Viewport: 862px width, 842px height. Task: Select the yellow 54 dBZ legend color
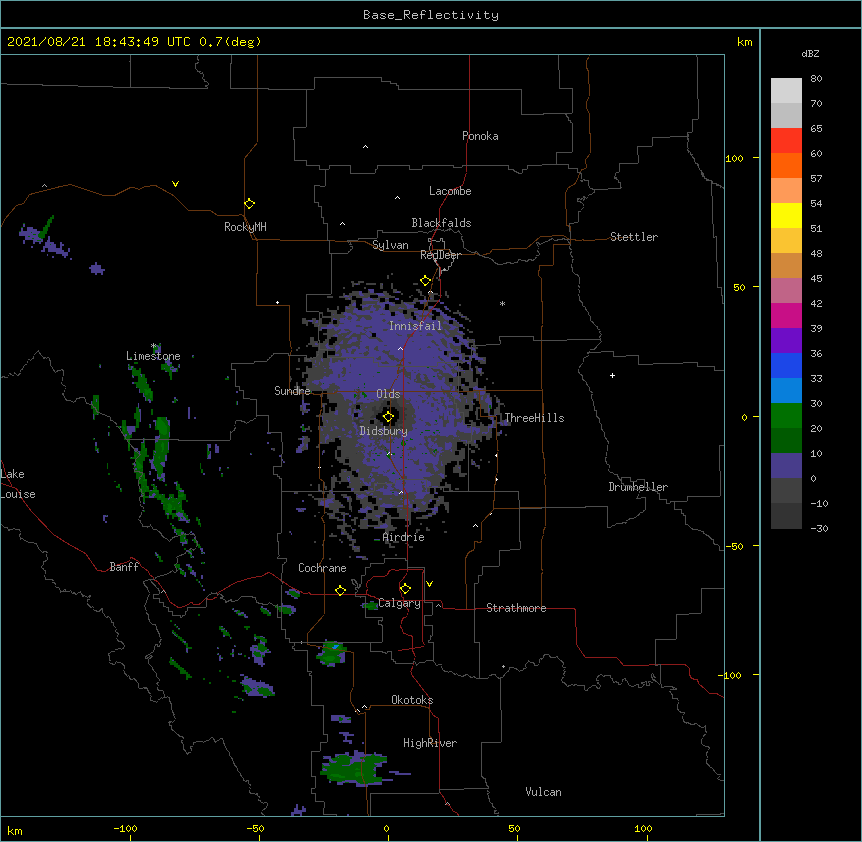tap(786, 215)
